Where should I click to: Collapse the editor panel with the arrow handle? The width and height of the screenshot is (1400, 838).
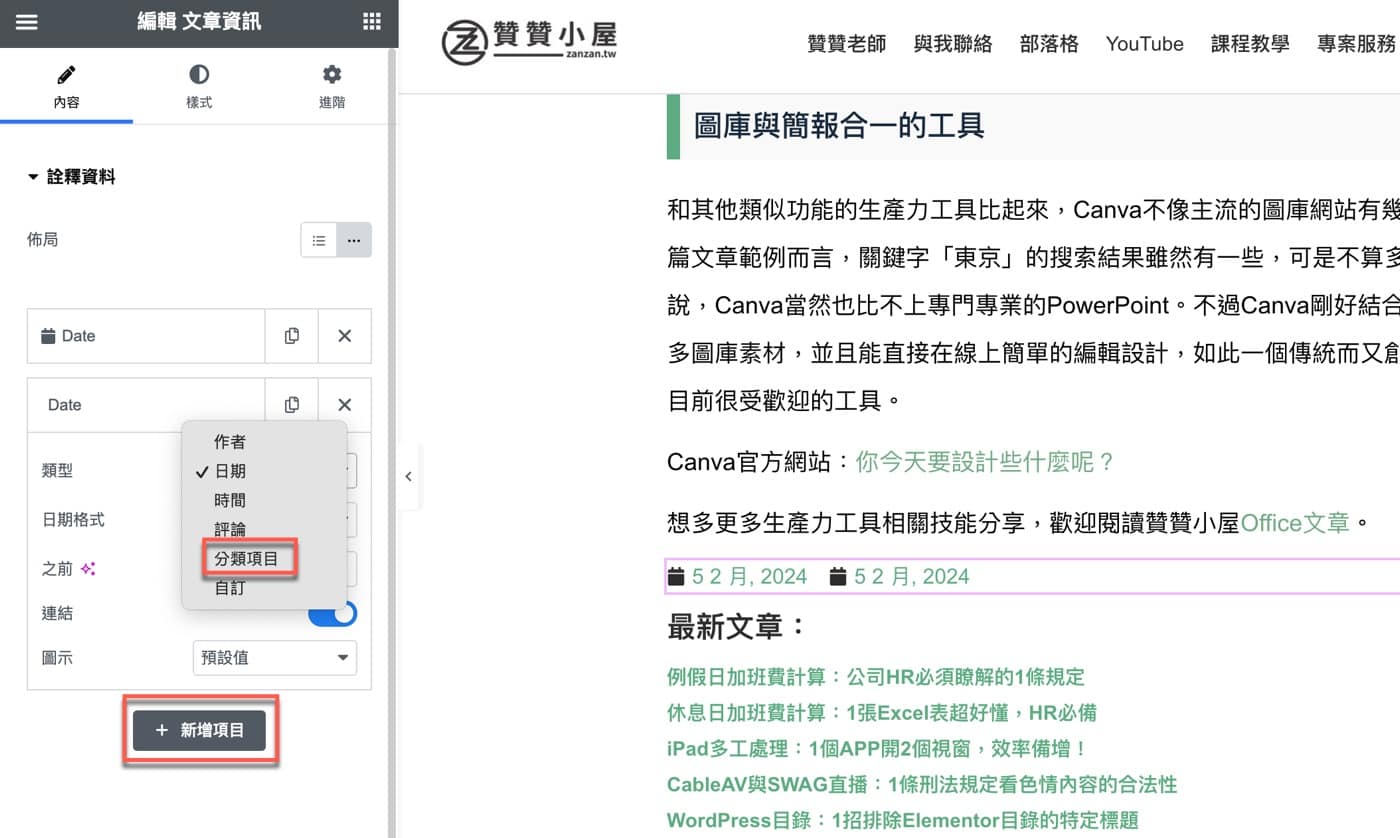(408, 477)
